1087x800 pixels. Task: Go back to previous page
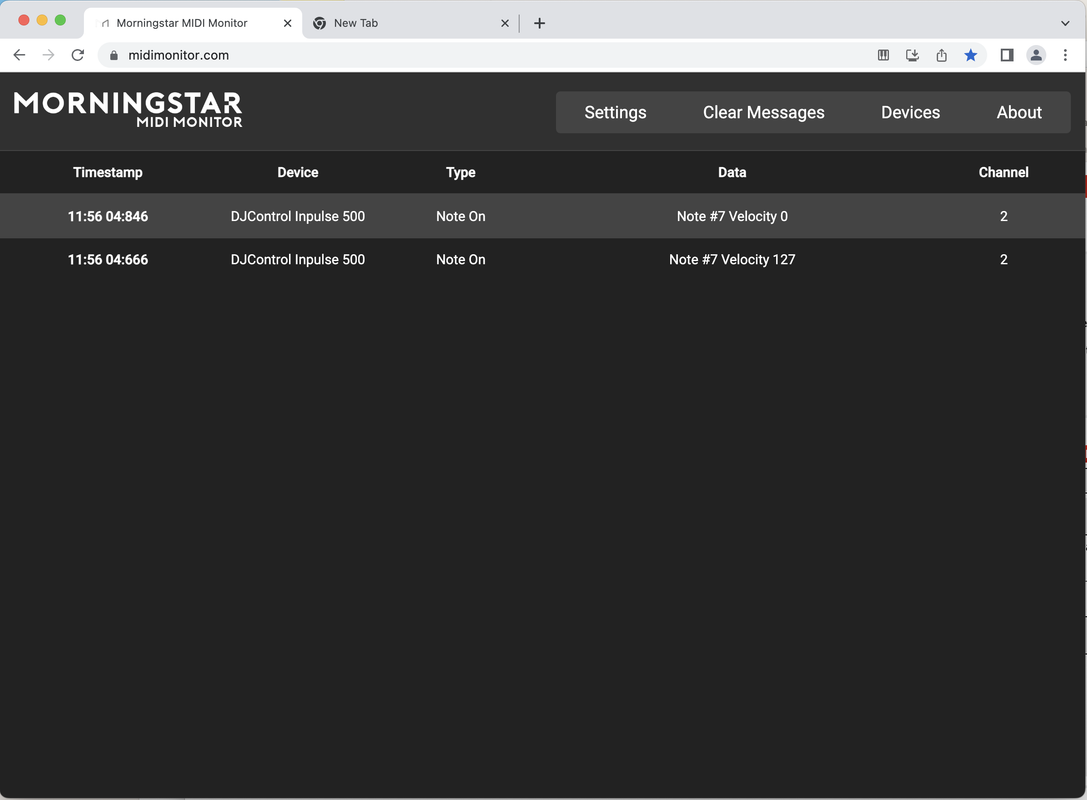19,55
